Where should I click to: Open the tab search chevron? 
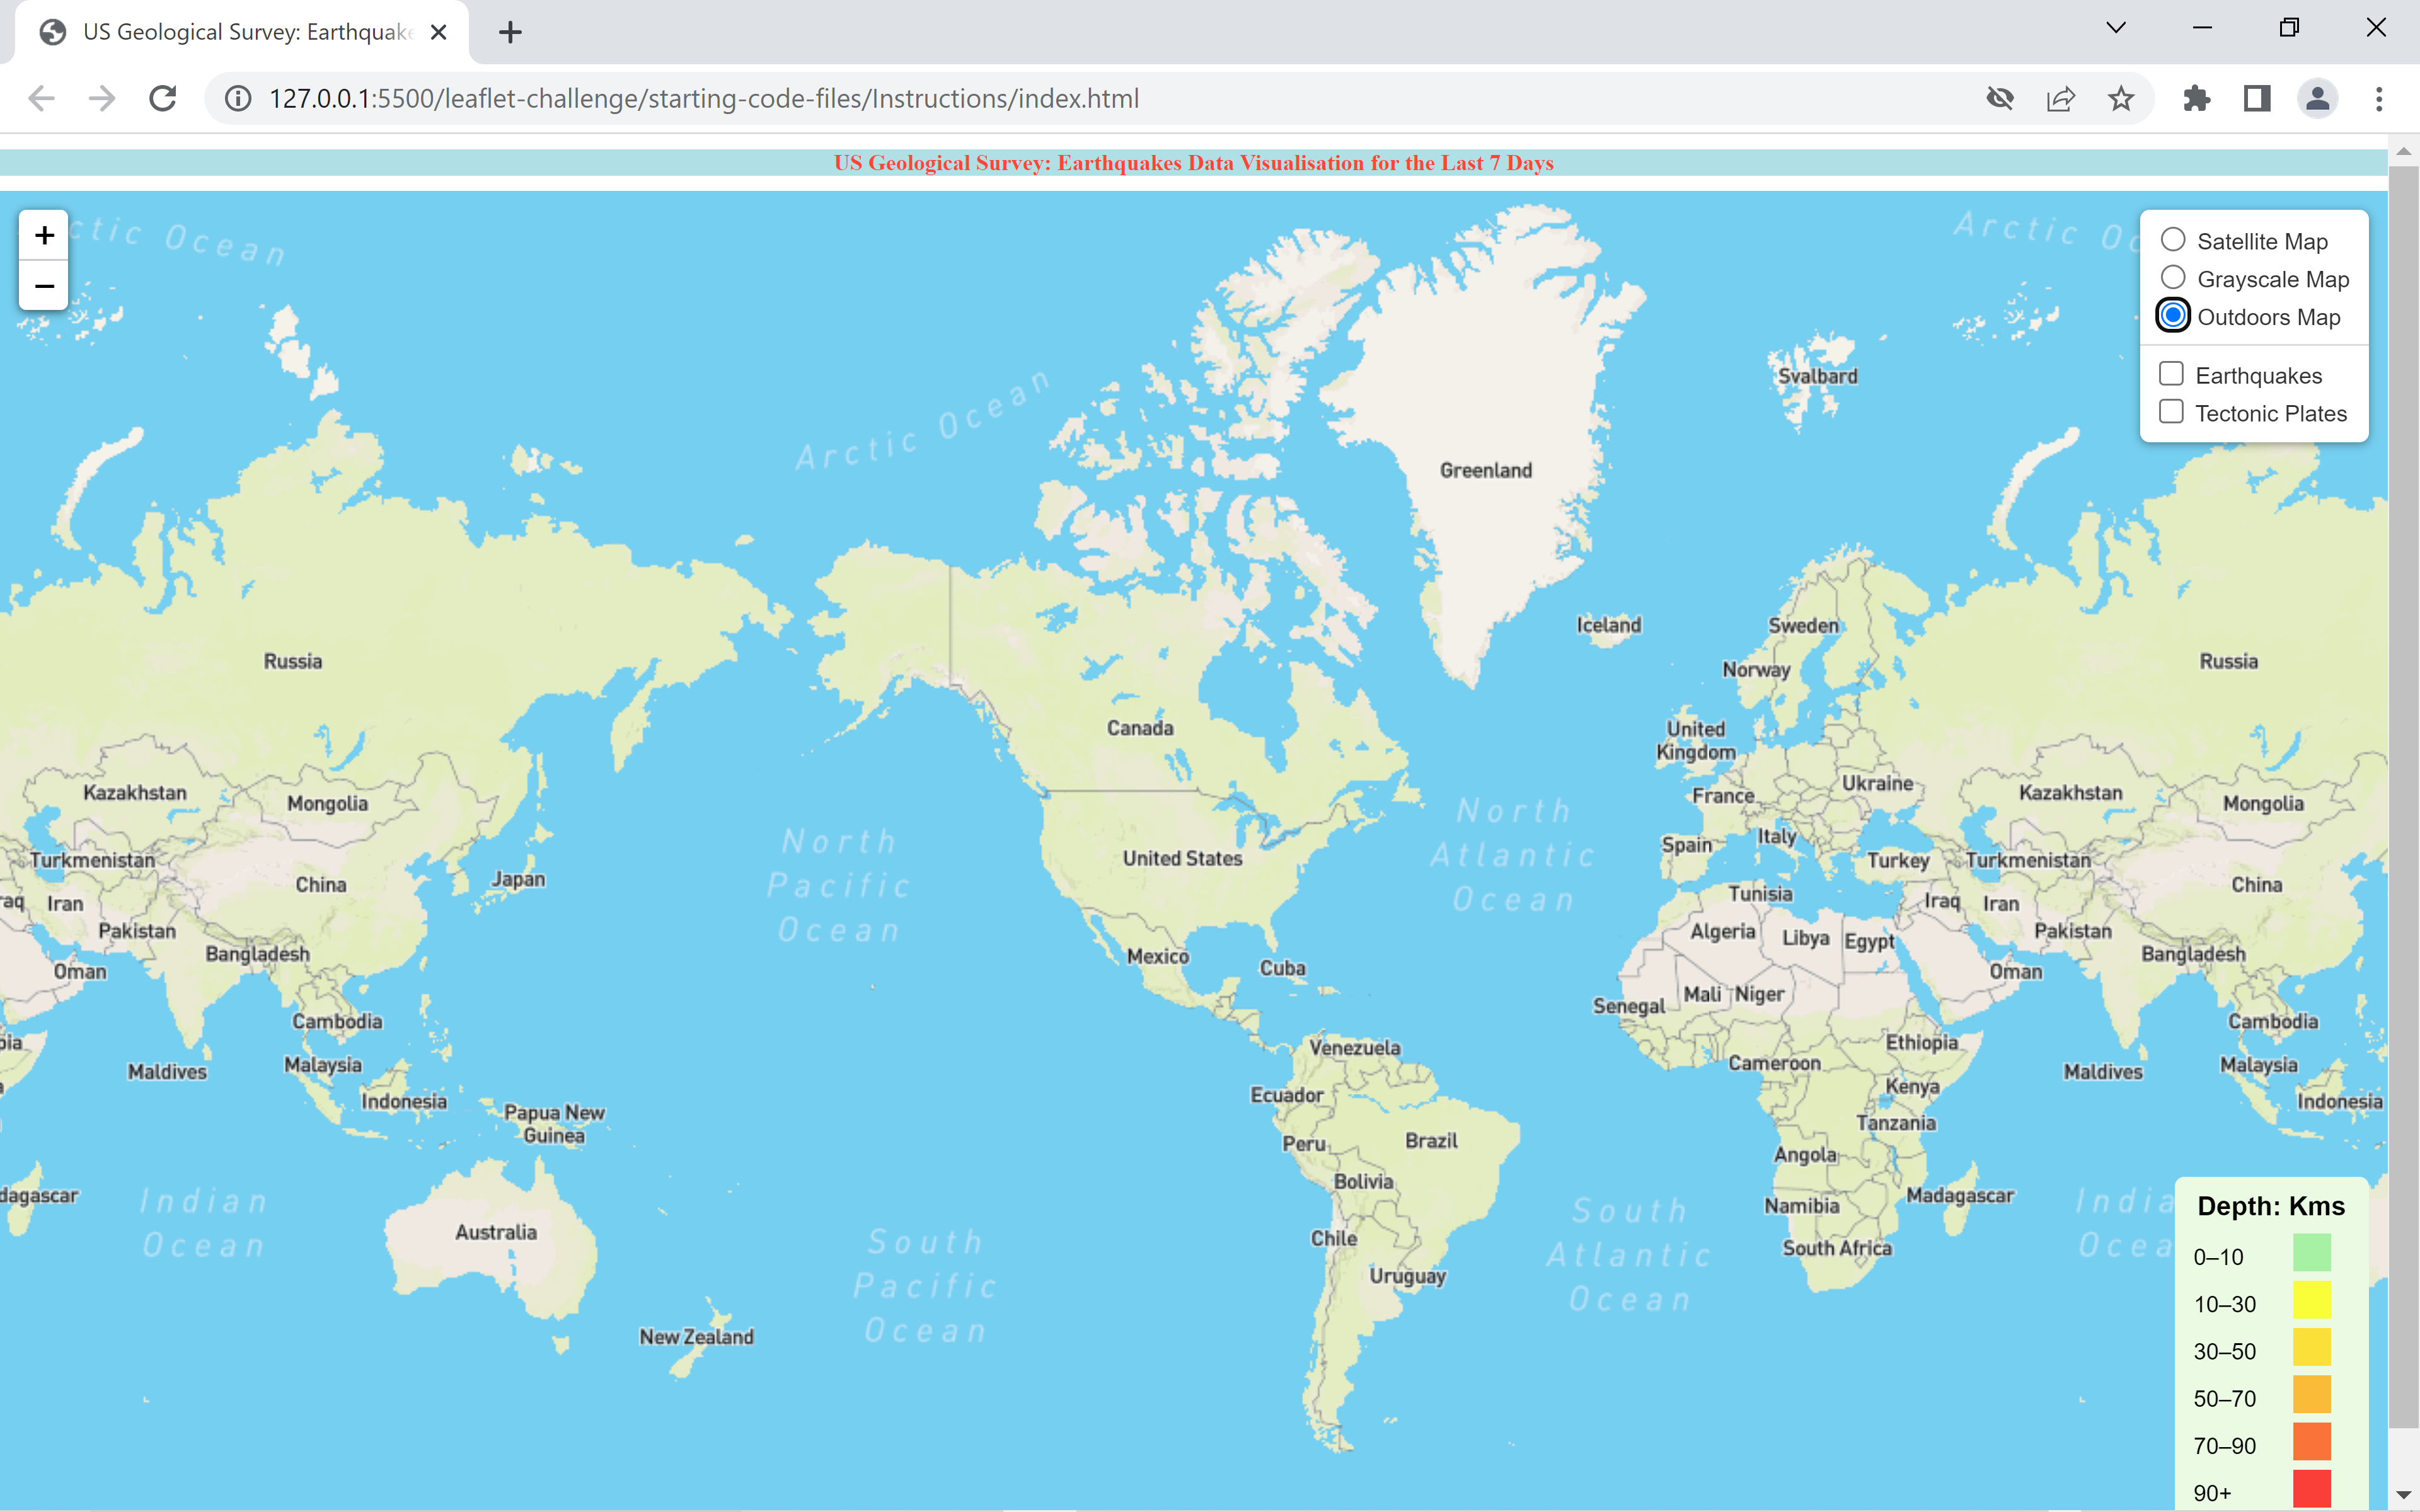(2116, 28)
